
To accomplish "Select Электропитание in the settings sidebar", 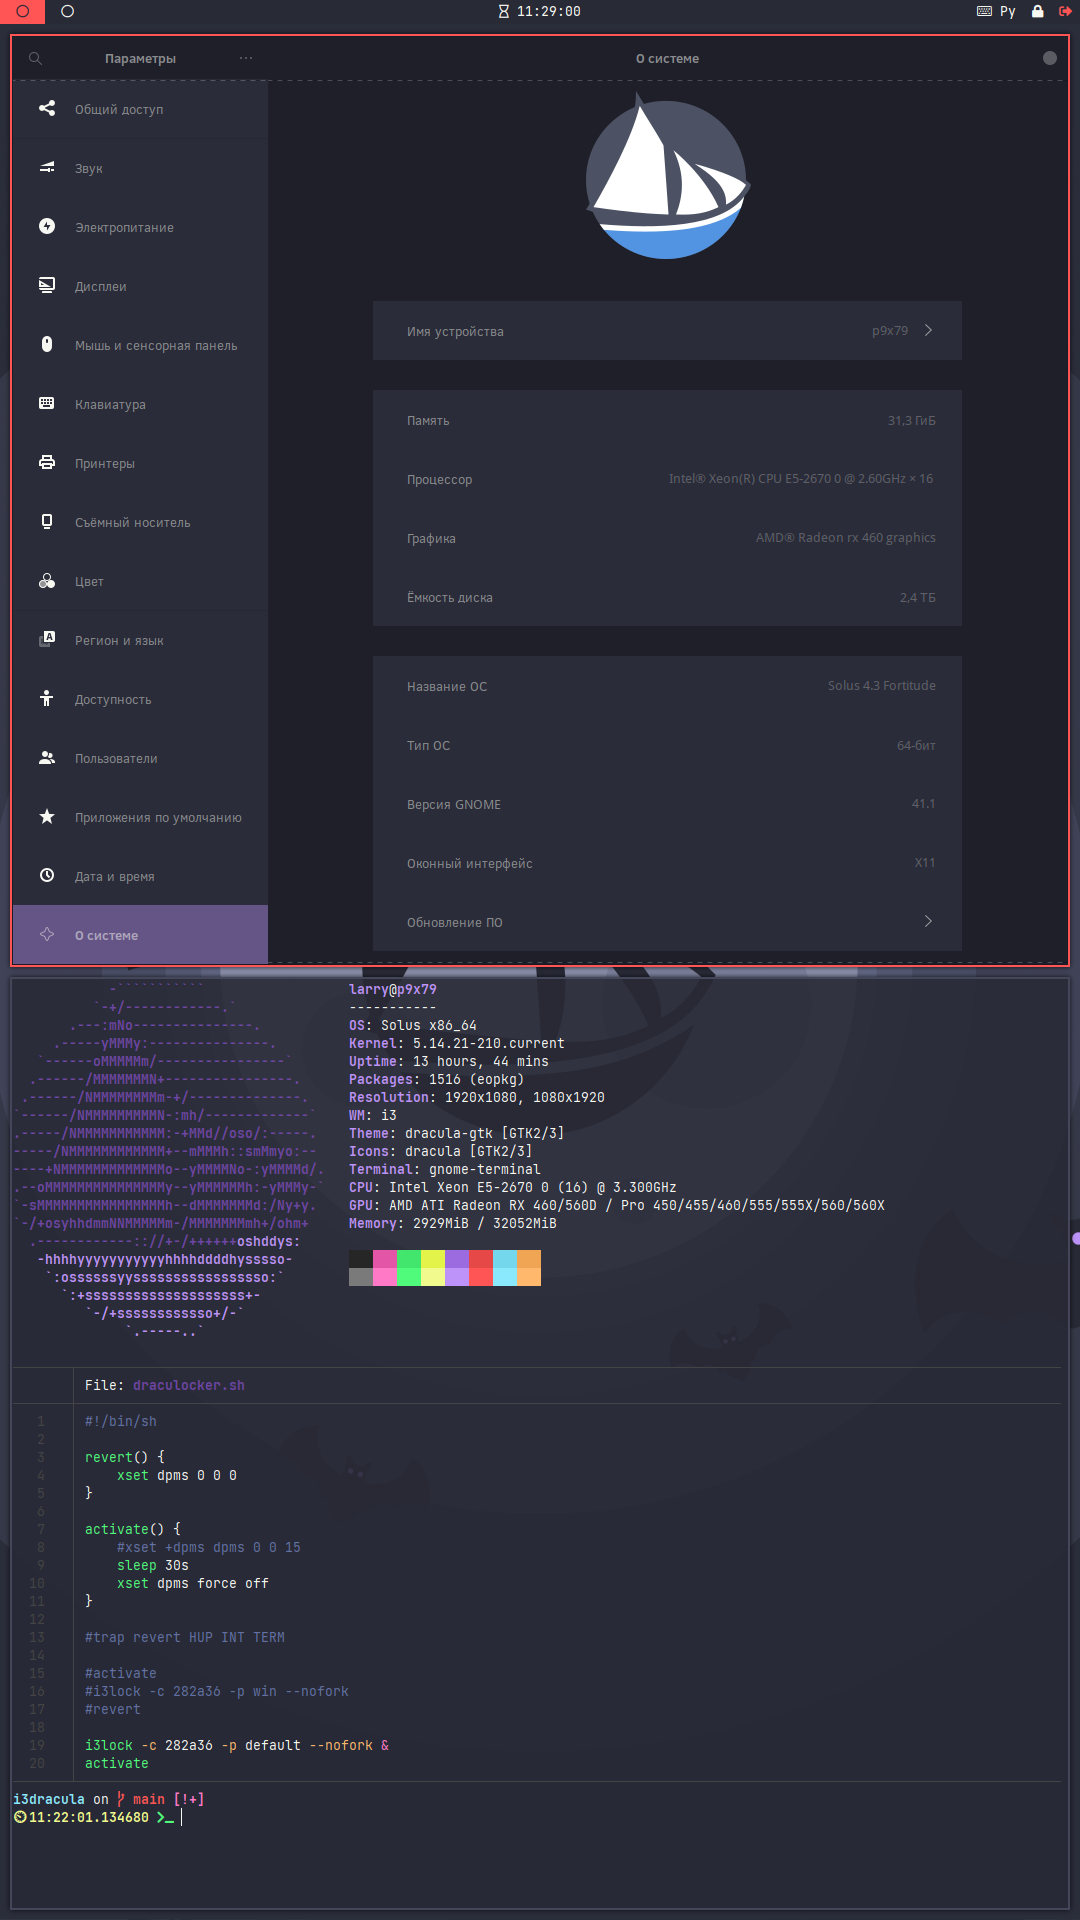I will click(140, 227).
